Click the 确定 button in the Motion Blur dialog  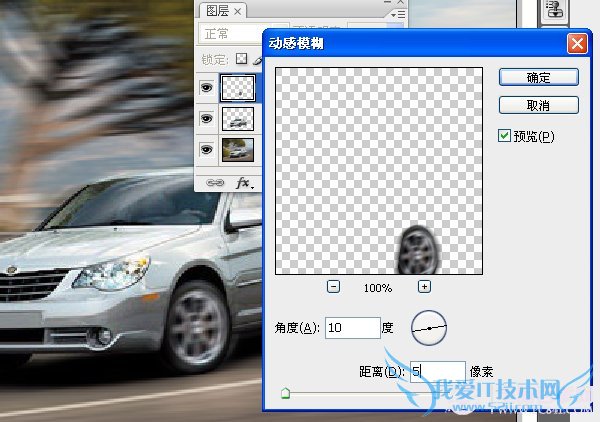click(538, 78)
